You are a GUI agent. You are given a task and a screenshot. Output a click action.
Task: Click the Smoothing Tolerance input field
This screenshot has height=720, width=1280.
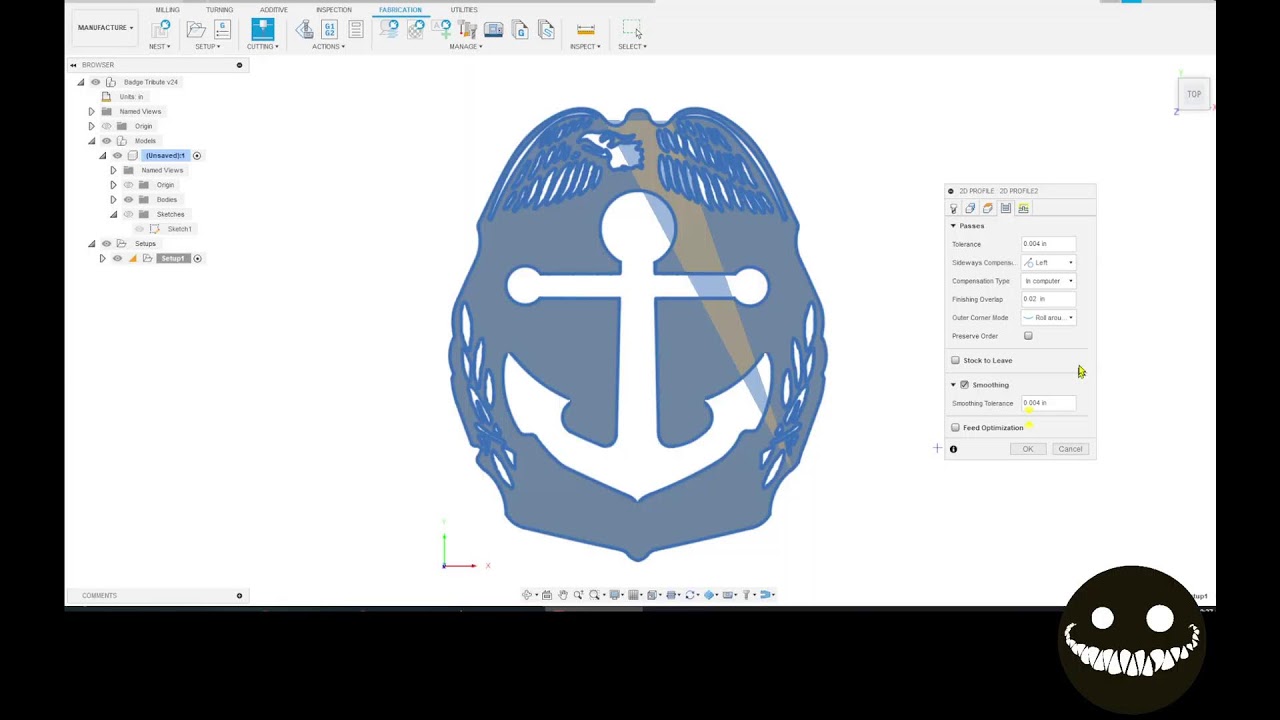click(1048, 403)
